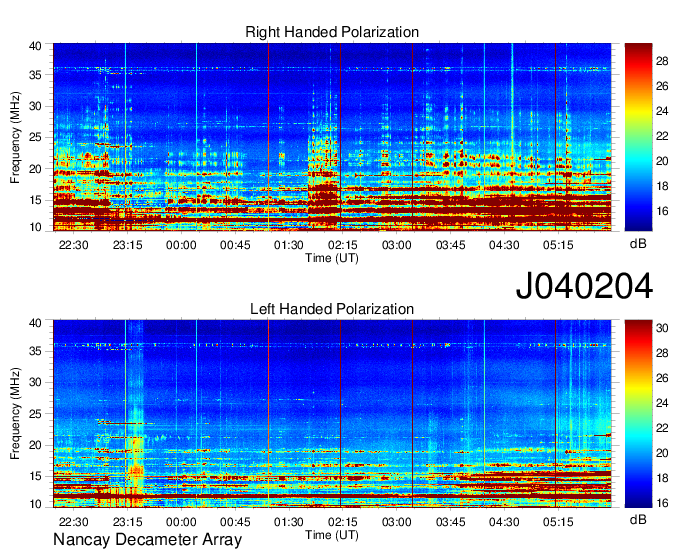This screenshot has height=552, width=680.
Task: Click the '00:45' tick in the top panel
Action: click(235, 245)
